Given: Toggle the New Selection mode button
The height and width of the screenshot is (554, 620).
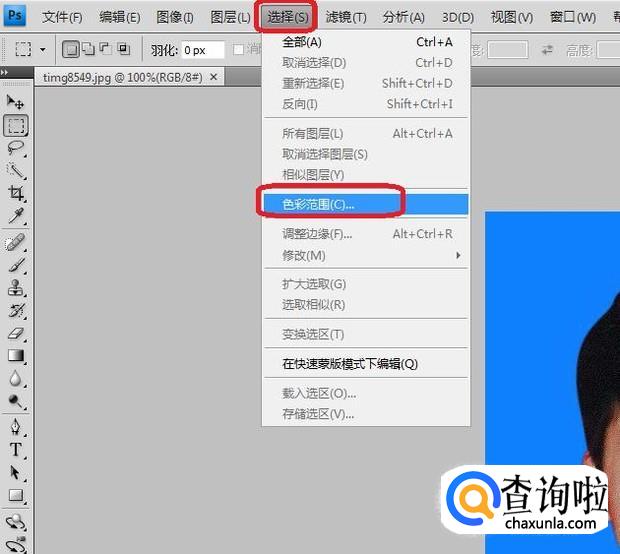Looking at the screenshot, I should [x=72, y=49].
